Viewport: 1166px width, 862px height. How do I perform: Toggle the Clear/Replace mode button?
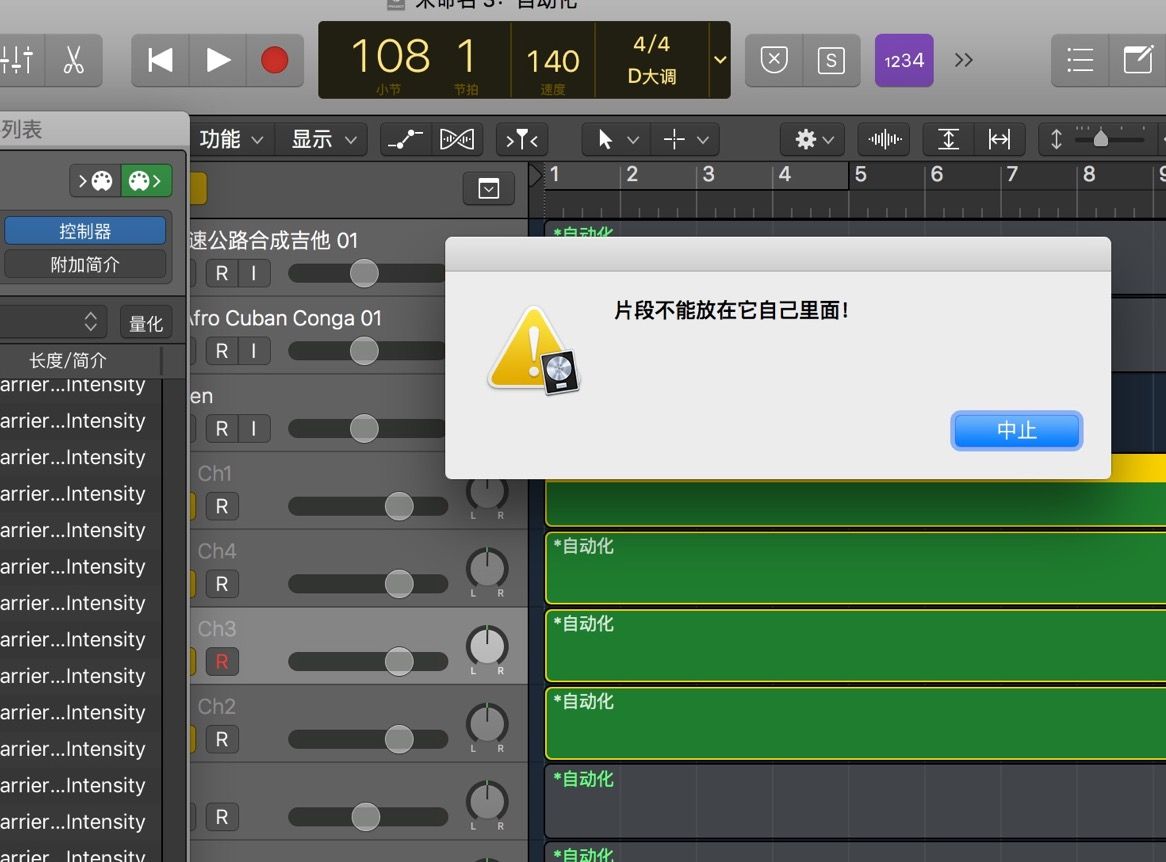[774, 60]
